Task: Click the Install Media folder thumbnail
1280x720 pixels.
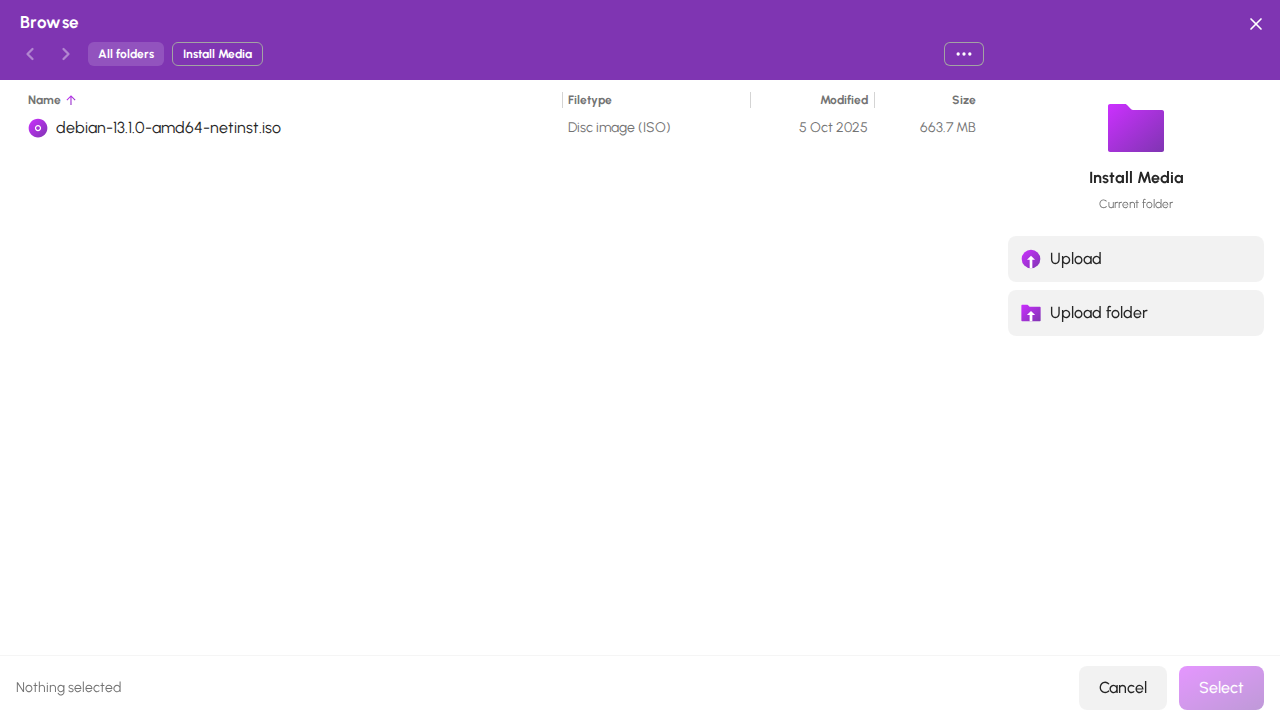Action: [x=1136, y=128]
